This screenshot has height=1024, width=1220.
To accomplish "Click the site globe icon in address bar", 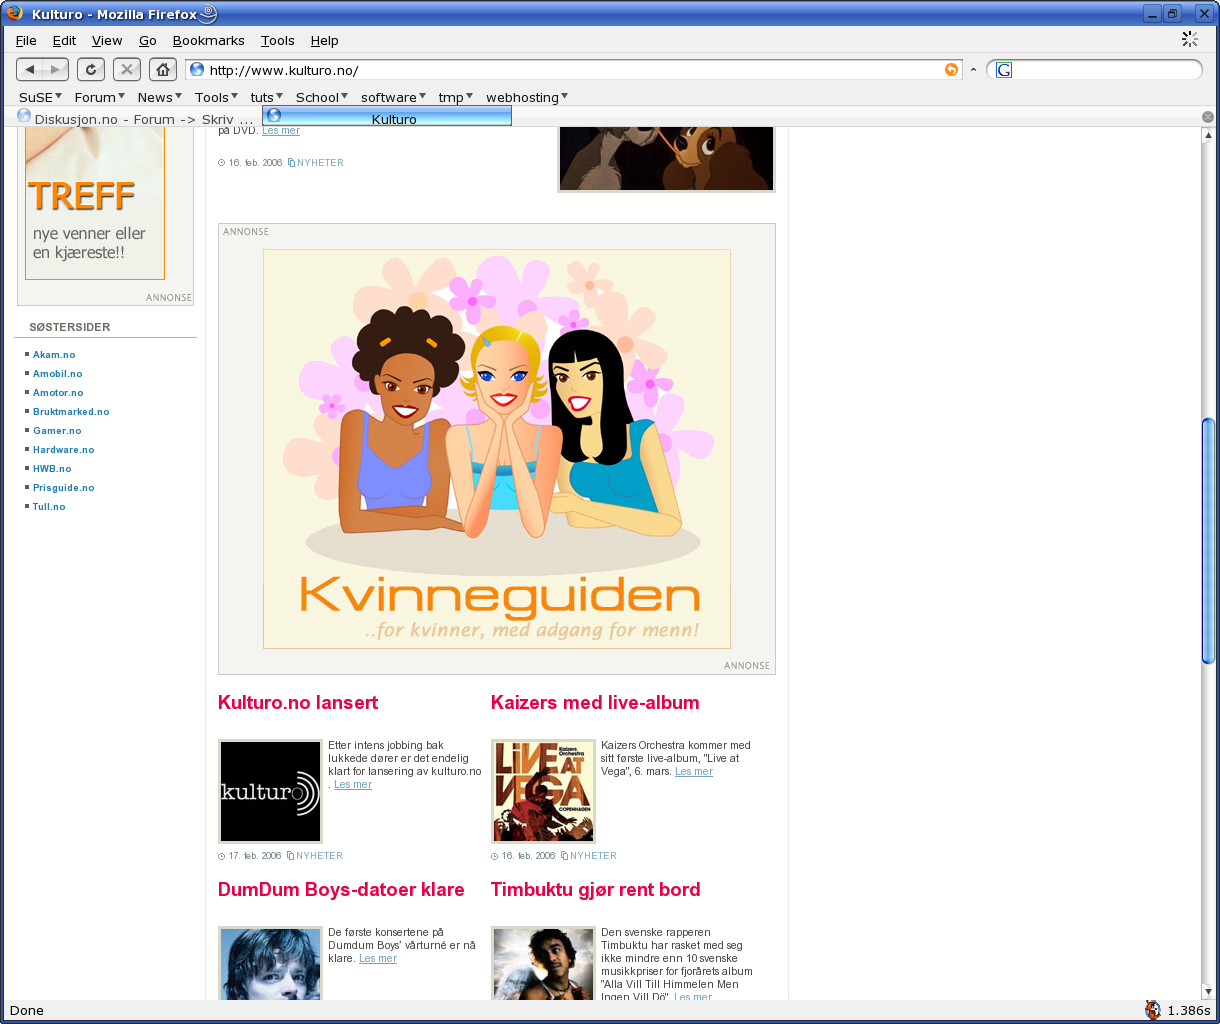I will 197,70.
